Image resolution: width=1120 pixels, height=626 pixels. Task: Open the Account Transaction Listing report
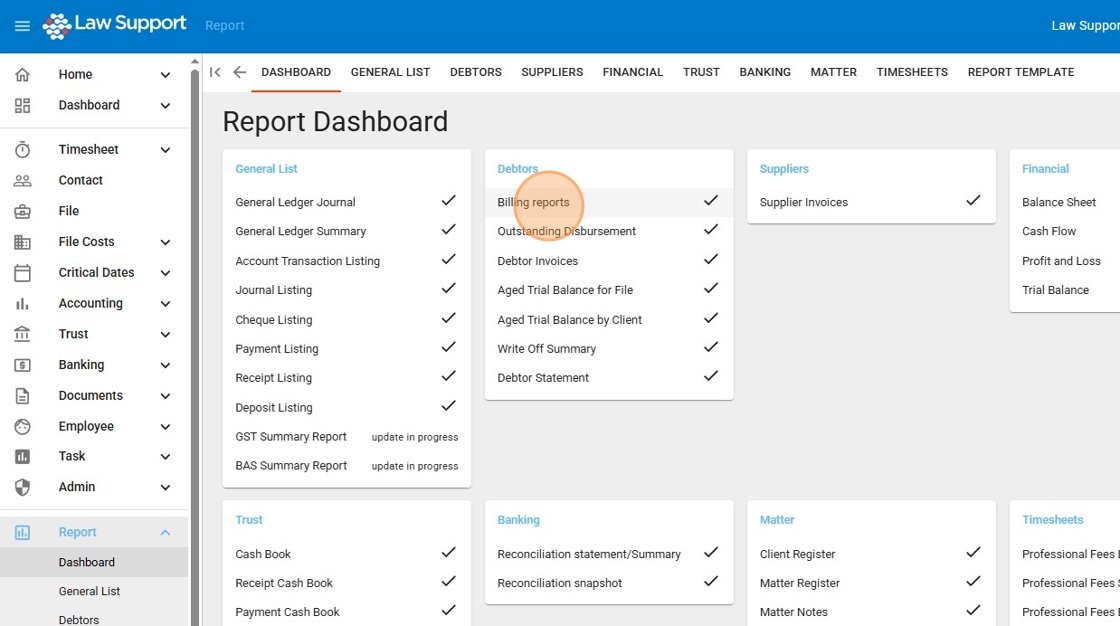(x=307, y=262)
